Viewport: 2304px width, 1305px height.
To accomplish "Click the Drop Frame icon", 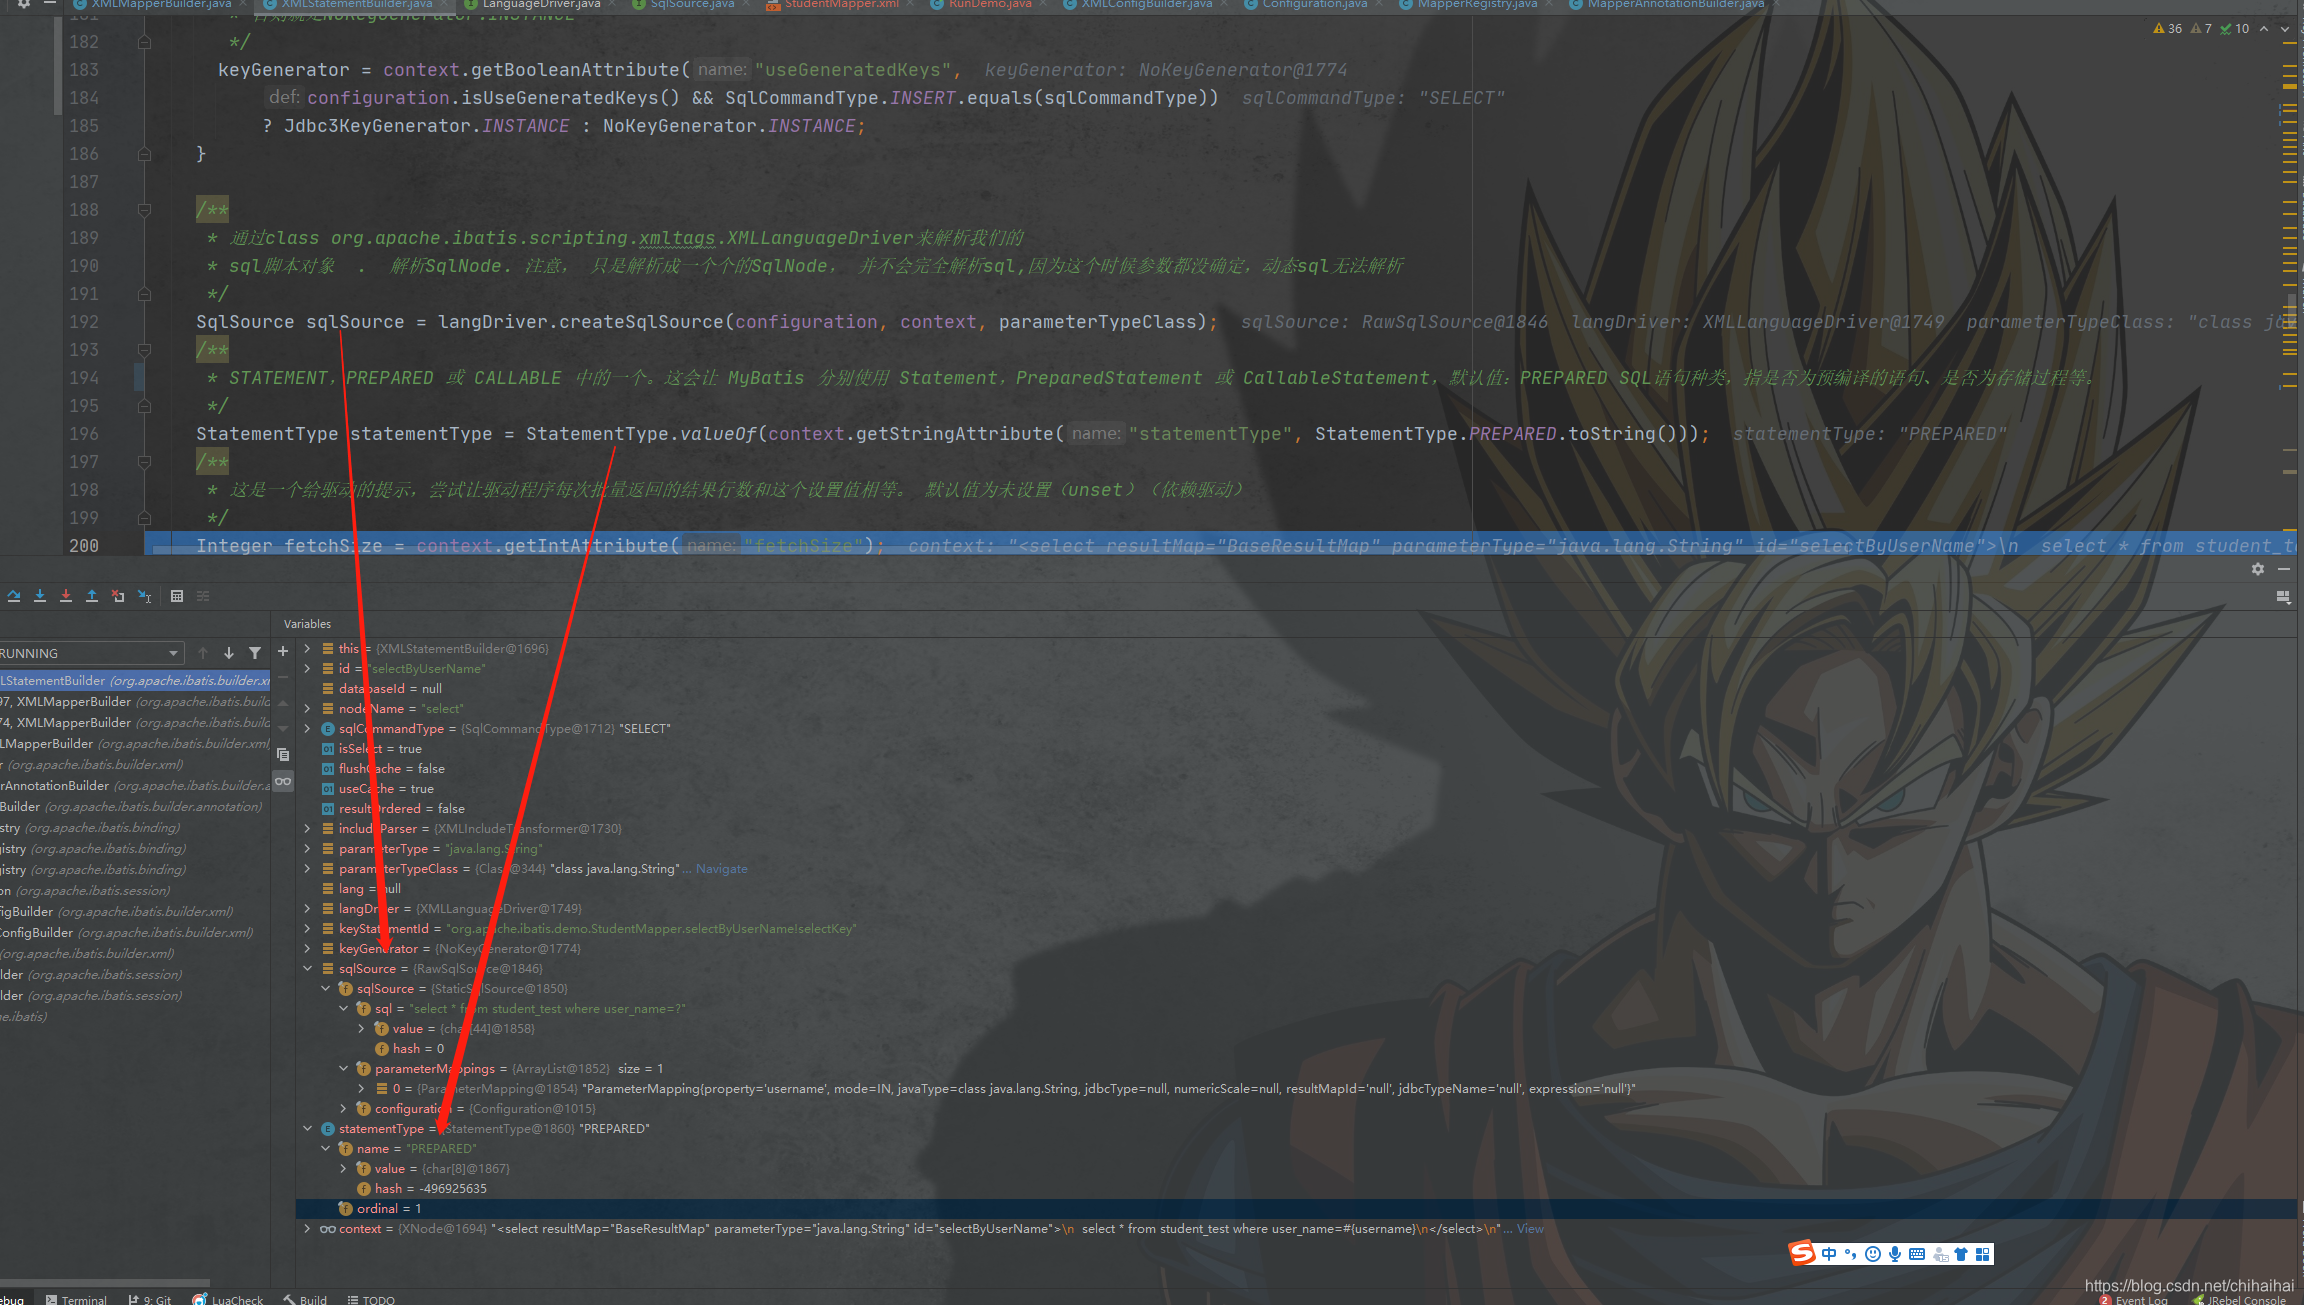I will 118,596.
